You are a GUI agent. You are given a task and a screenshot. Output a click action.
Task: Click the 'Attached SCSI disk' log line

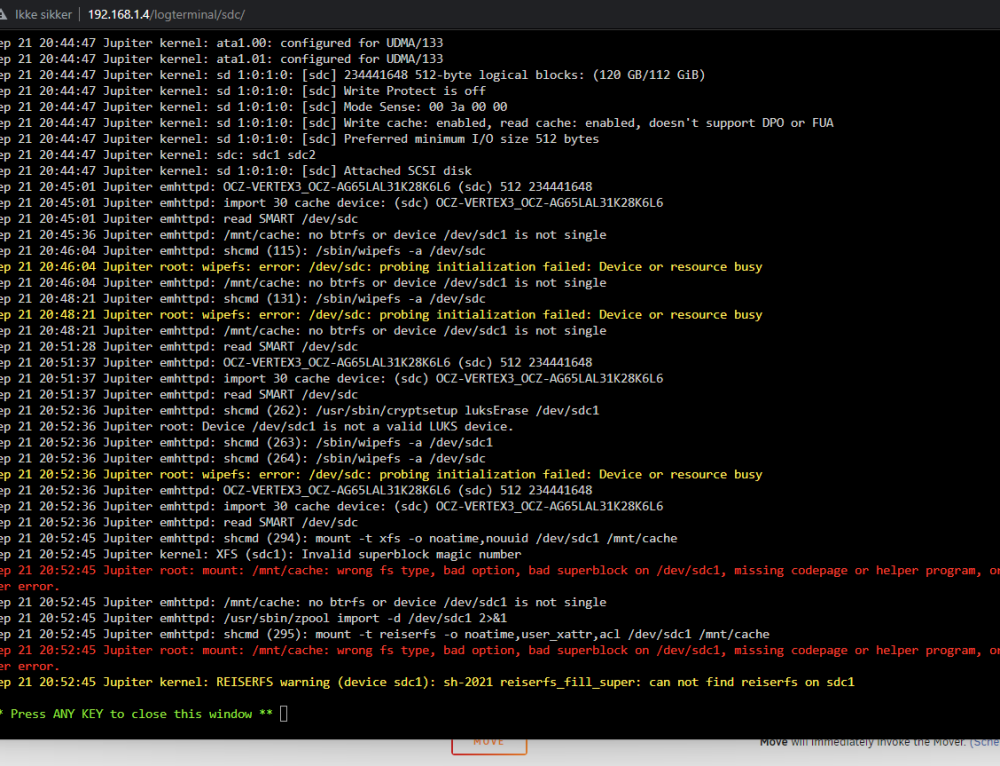(x=236, y=170)
